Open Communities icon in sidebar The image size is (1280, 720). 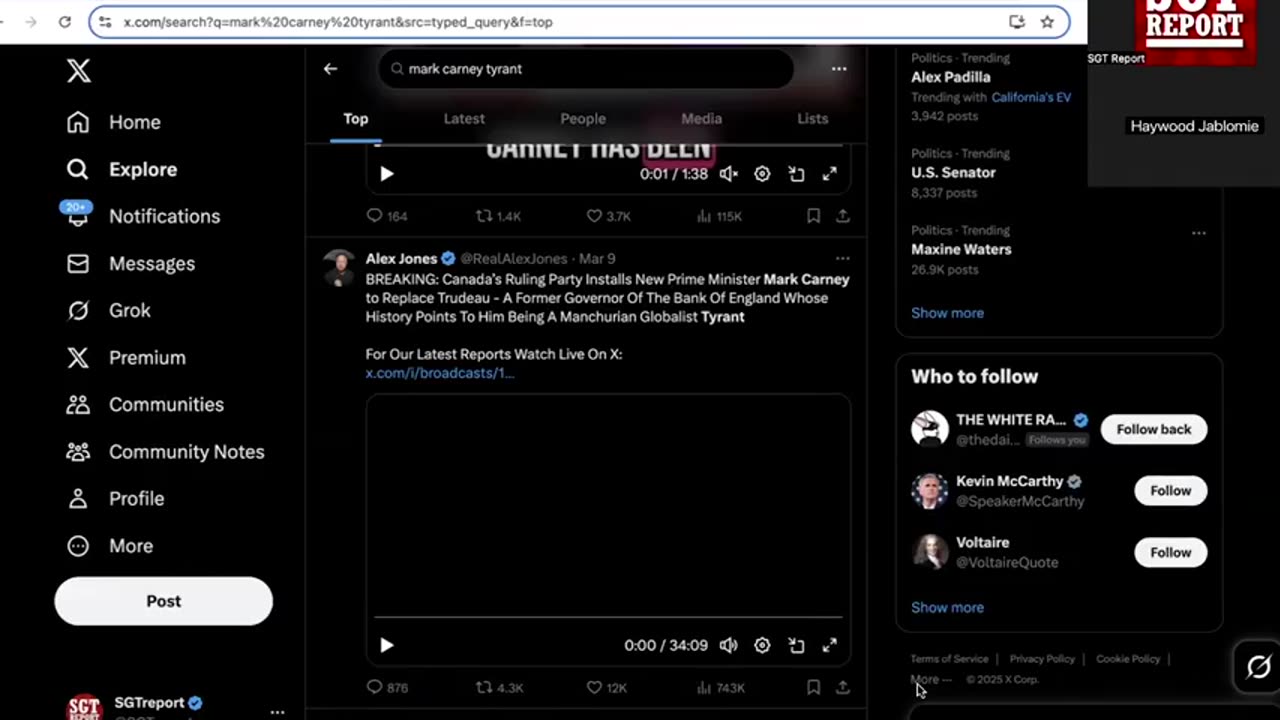point(78,404)
